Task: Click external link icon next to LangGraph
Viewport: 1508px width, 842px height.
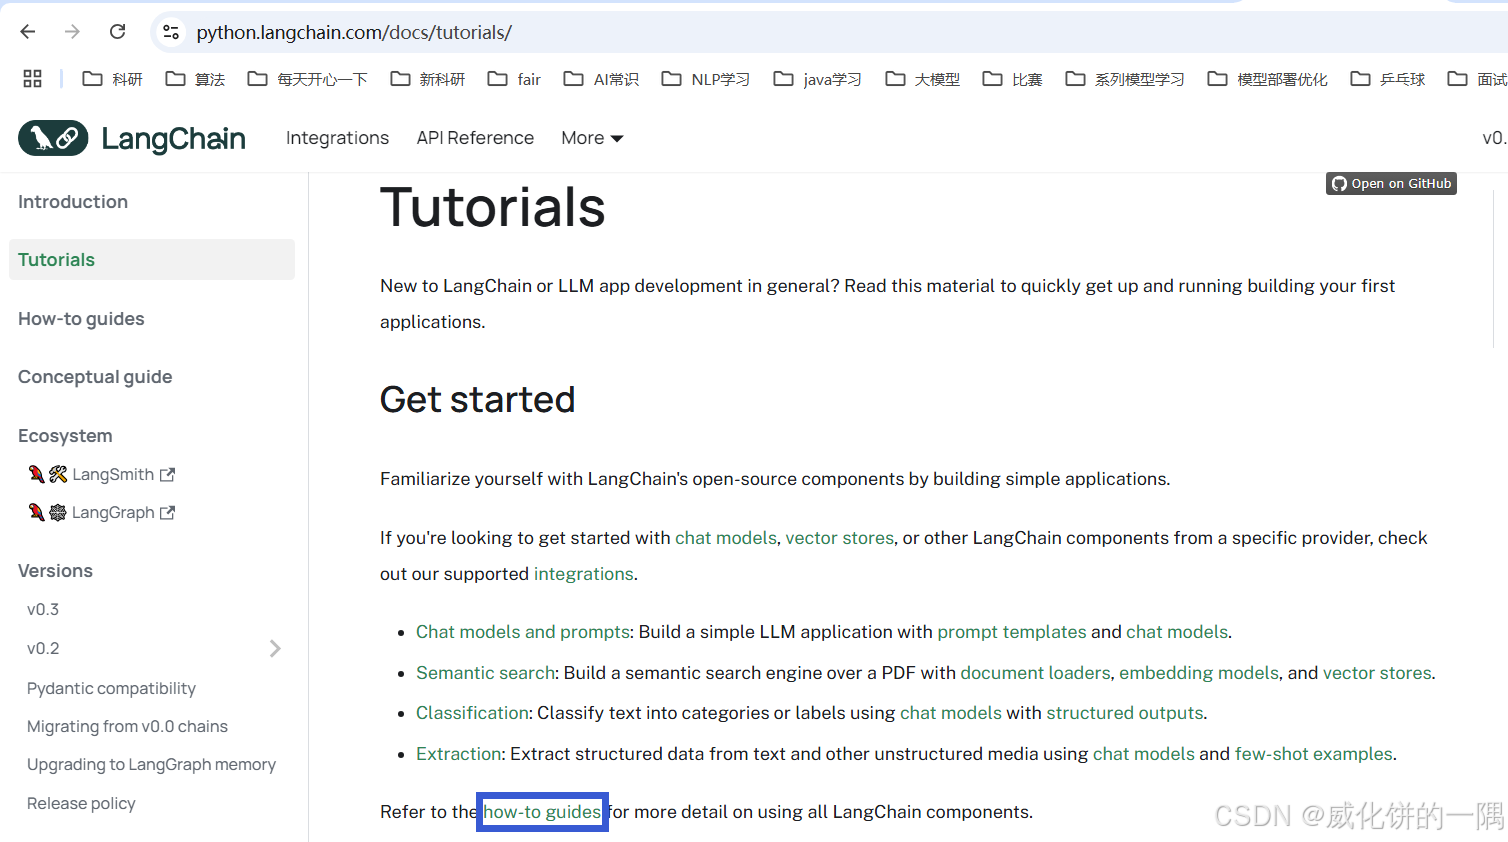Action: click(168, 513)
